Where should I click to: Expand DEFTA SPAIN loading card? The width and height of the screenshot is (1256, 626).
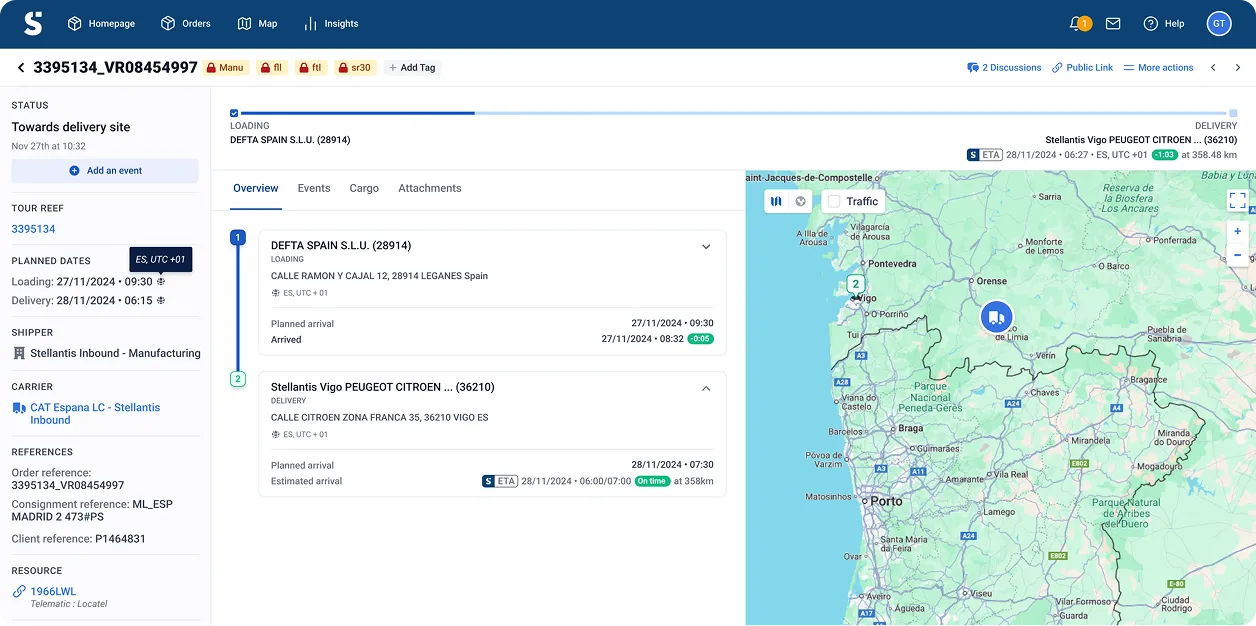(706, 247)
